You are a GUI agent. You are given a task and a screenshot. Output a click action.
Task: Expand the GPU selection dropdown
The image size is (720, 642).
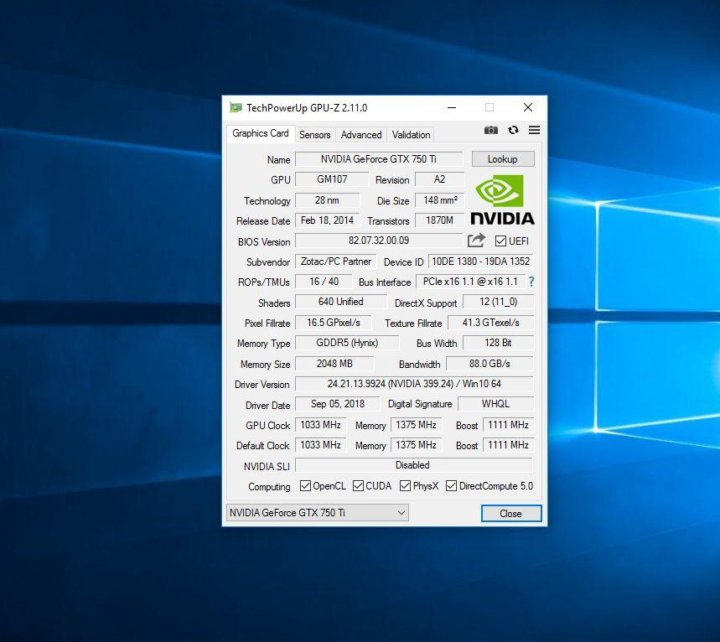point(317,513)
